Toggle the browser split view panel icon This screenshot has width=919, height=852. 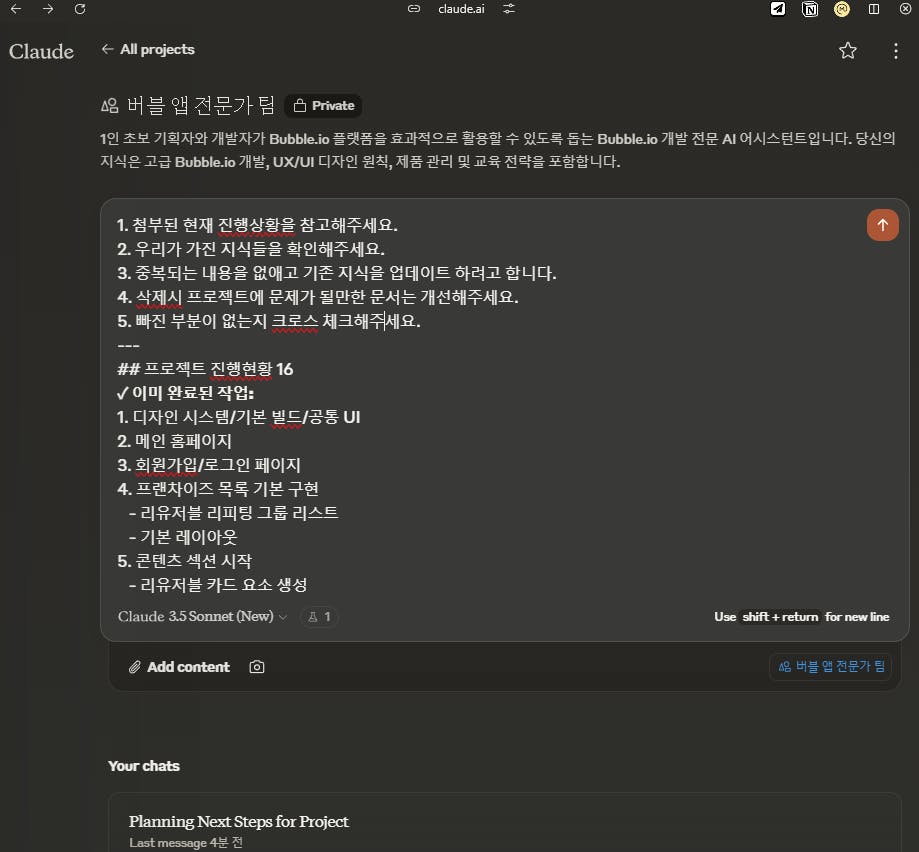point(874,9)
